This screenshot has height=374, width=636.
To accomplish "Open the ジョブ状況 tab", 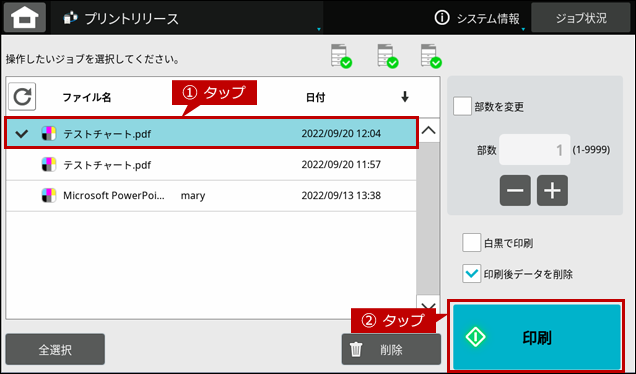I will 581,18.
